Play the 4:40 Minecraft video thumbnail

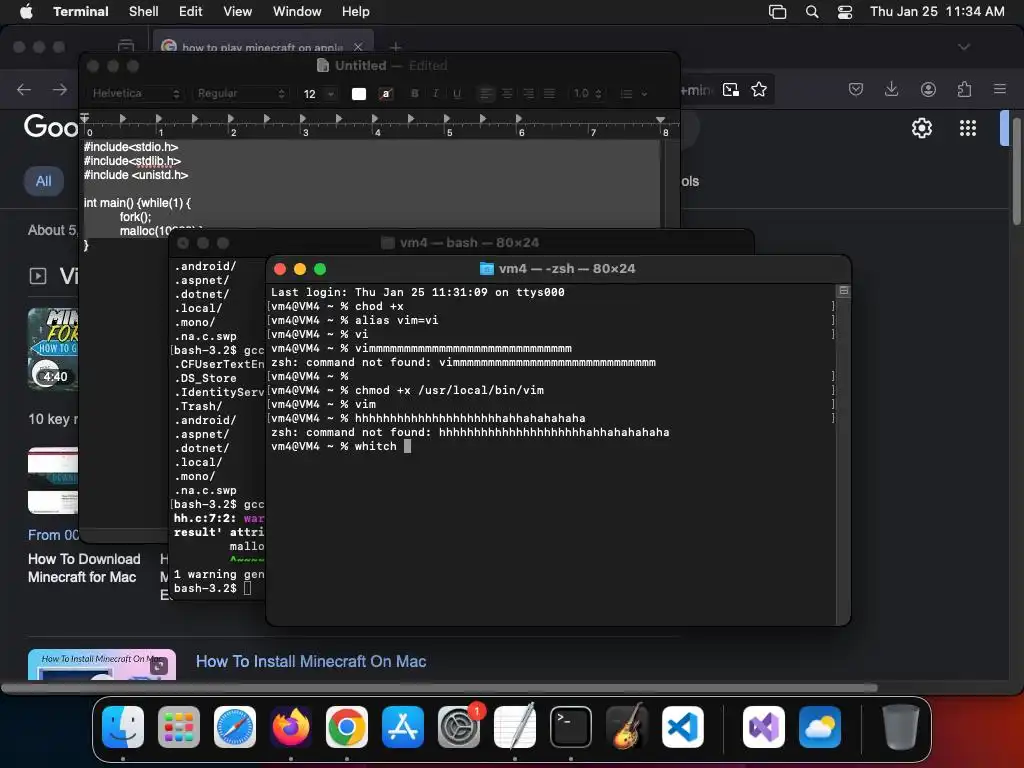coord(53,349)
